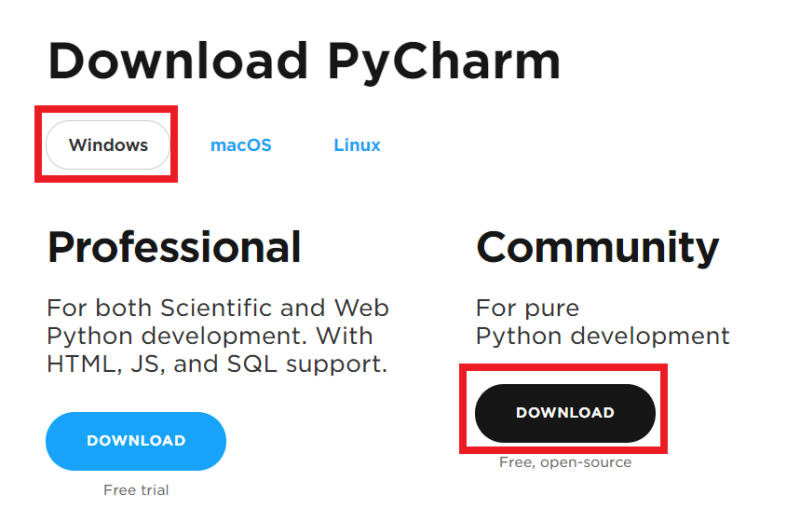
Task: Click the blue Professional DOWNLOAD button
Action: point(136,441)
